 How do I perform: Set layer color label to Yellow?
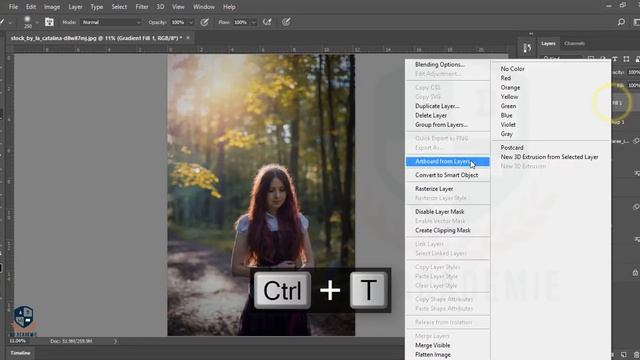(x=509, y=97)
